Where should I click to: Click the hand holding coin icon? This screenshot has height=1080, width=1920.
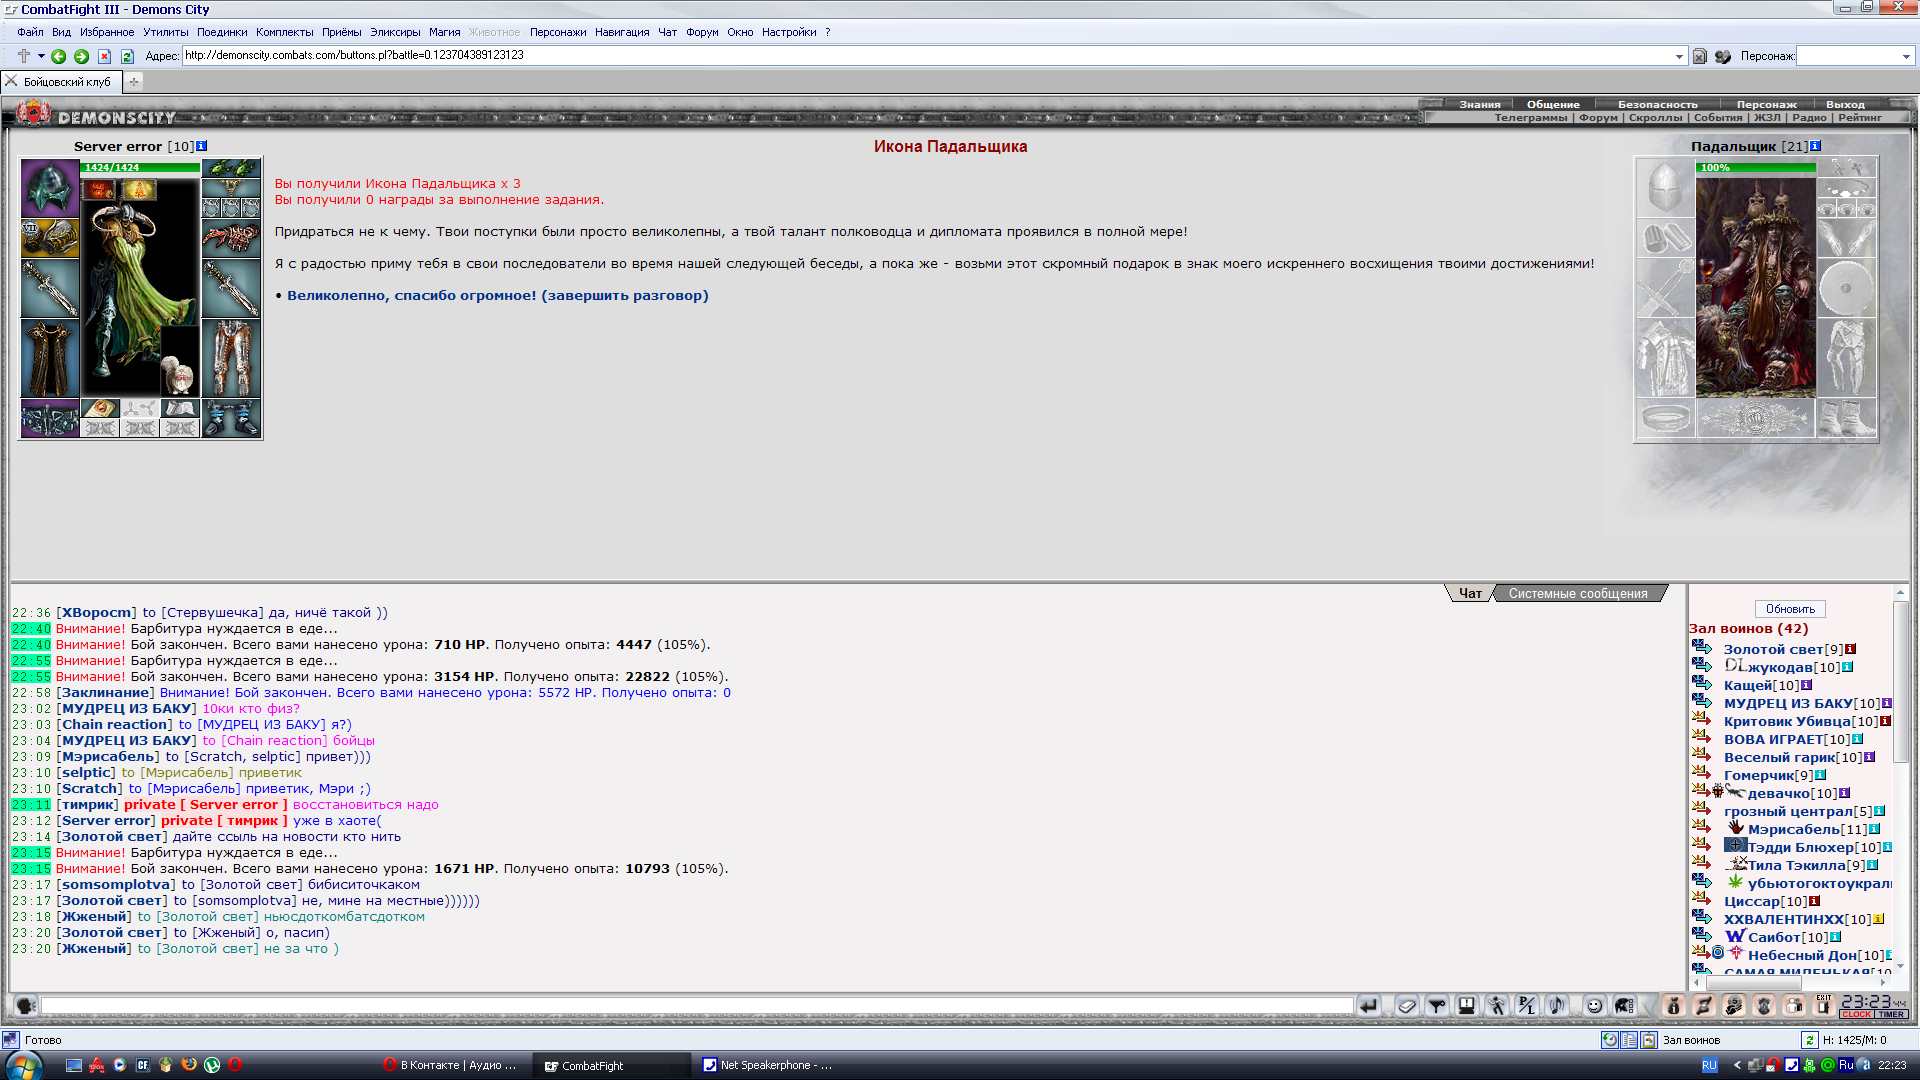(1734, 1006)
